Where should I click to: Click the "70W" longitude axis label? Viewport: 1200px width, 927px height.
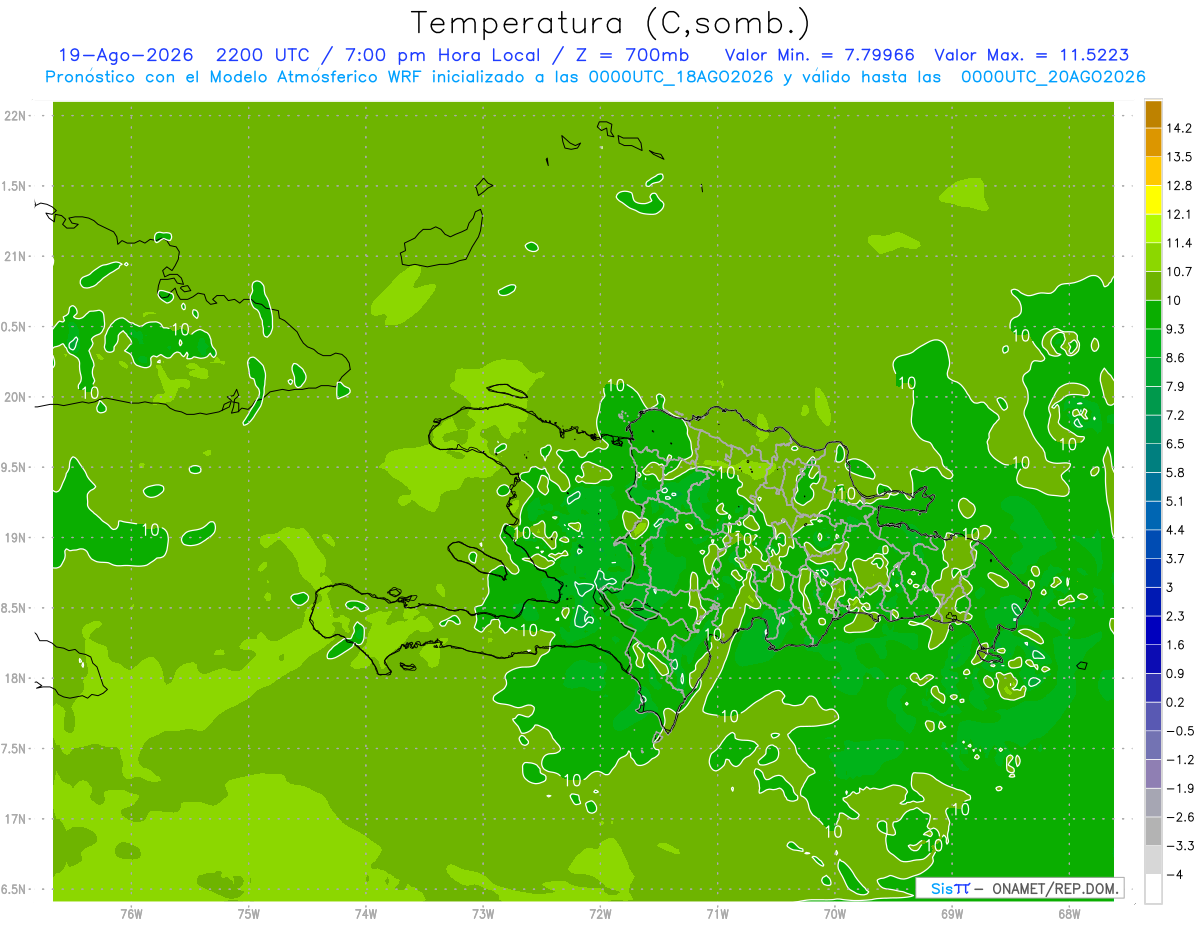835,913
